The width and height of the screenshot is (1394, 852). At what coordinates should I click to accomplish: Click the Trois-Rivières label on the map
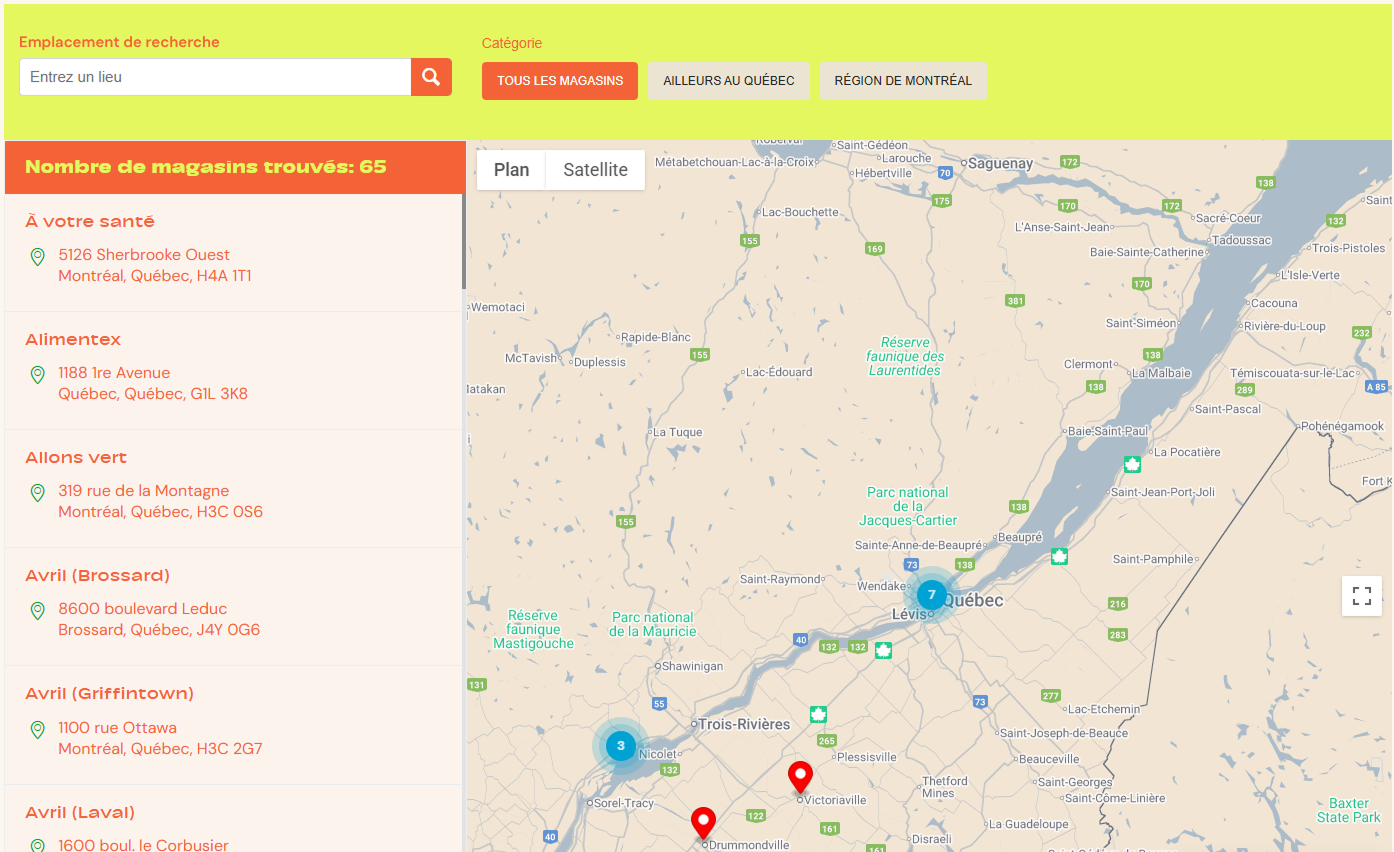744,724
